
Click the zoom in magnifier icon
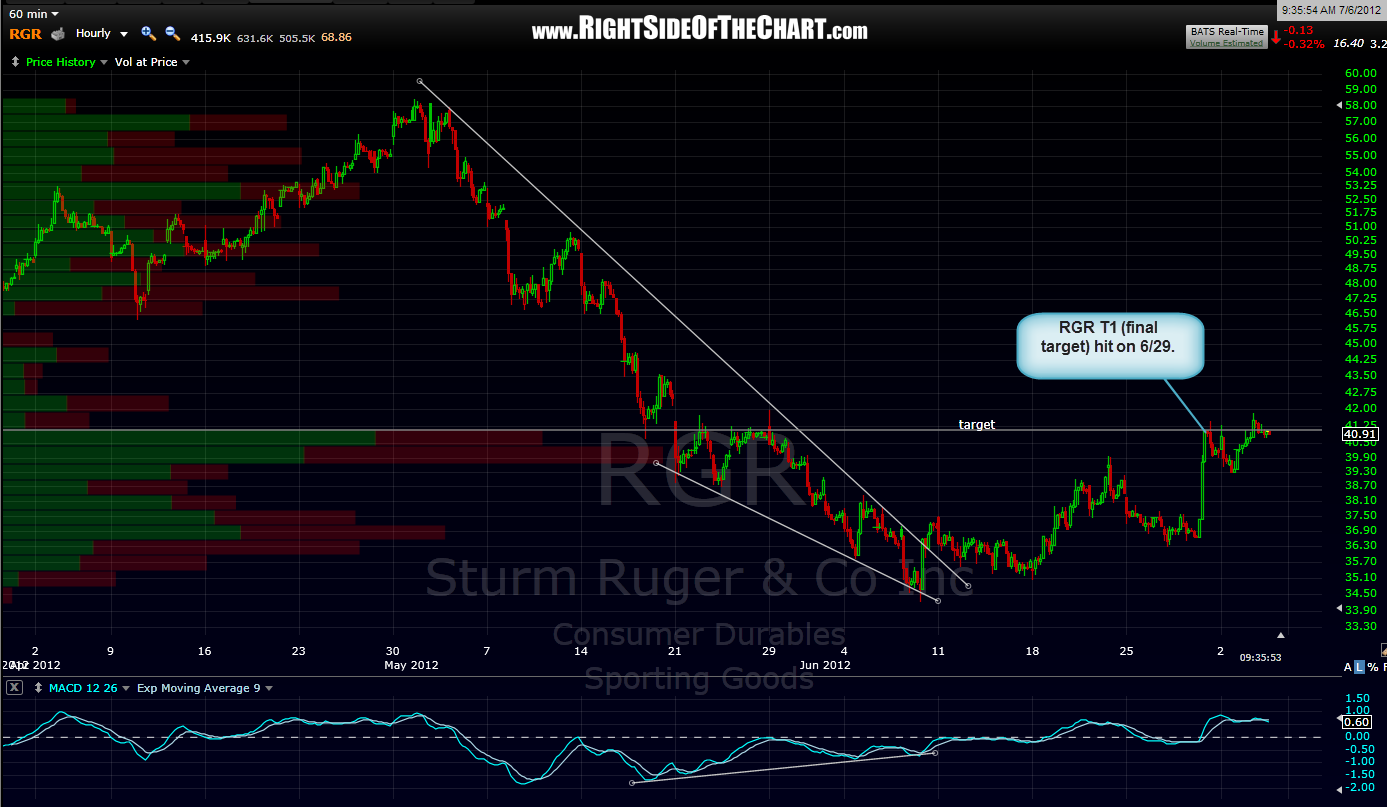point(148,33)
